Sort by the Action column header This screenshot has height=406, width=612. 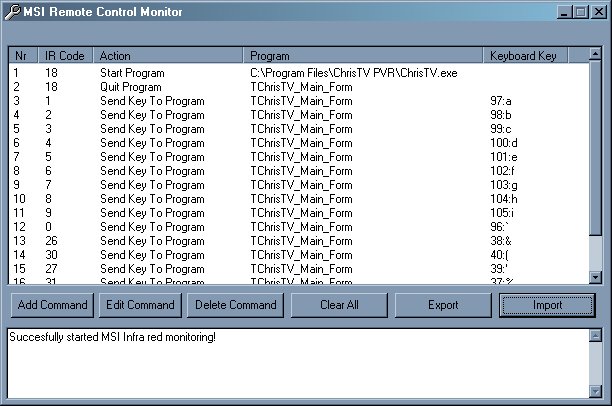168,55
